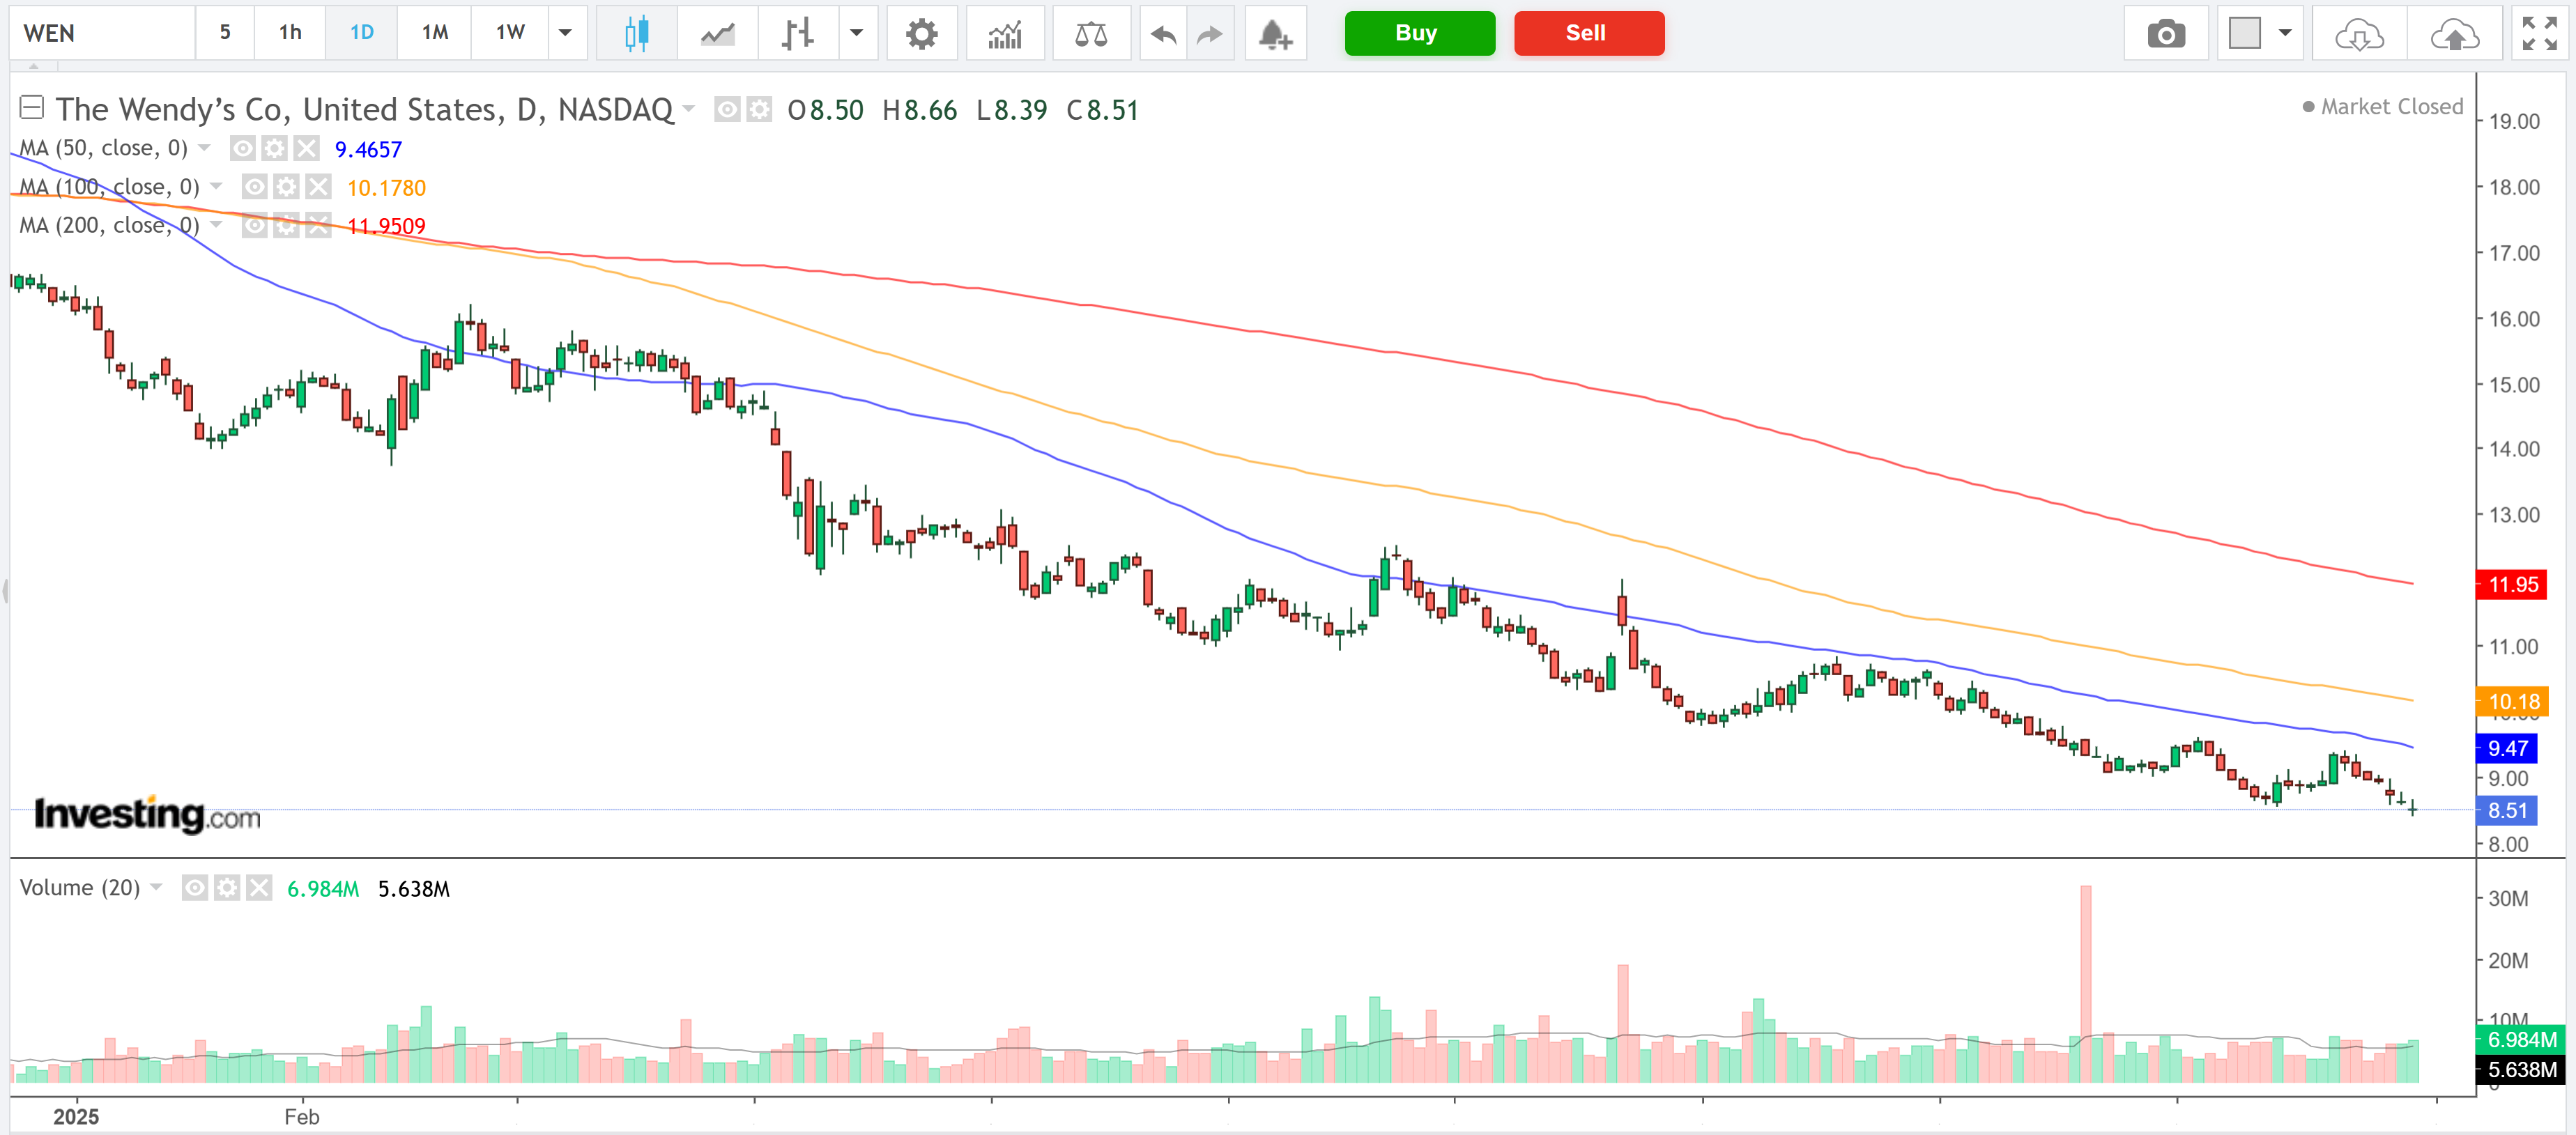
Task: Click the compare scales icon
Action: [x=1091, y=33]
